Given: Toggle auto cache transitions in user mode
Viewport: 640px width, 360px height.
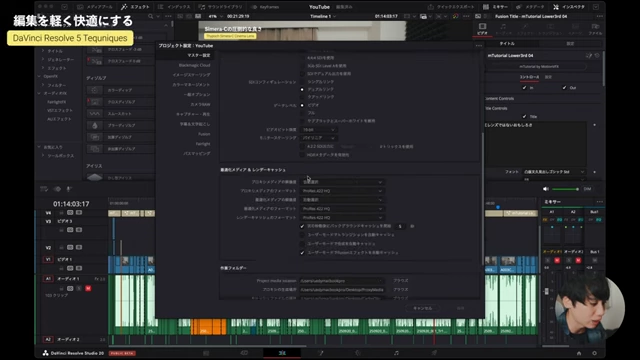Looking at the screenshot, I should [x=302, y=235].
